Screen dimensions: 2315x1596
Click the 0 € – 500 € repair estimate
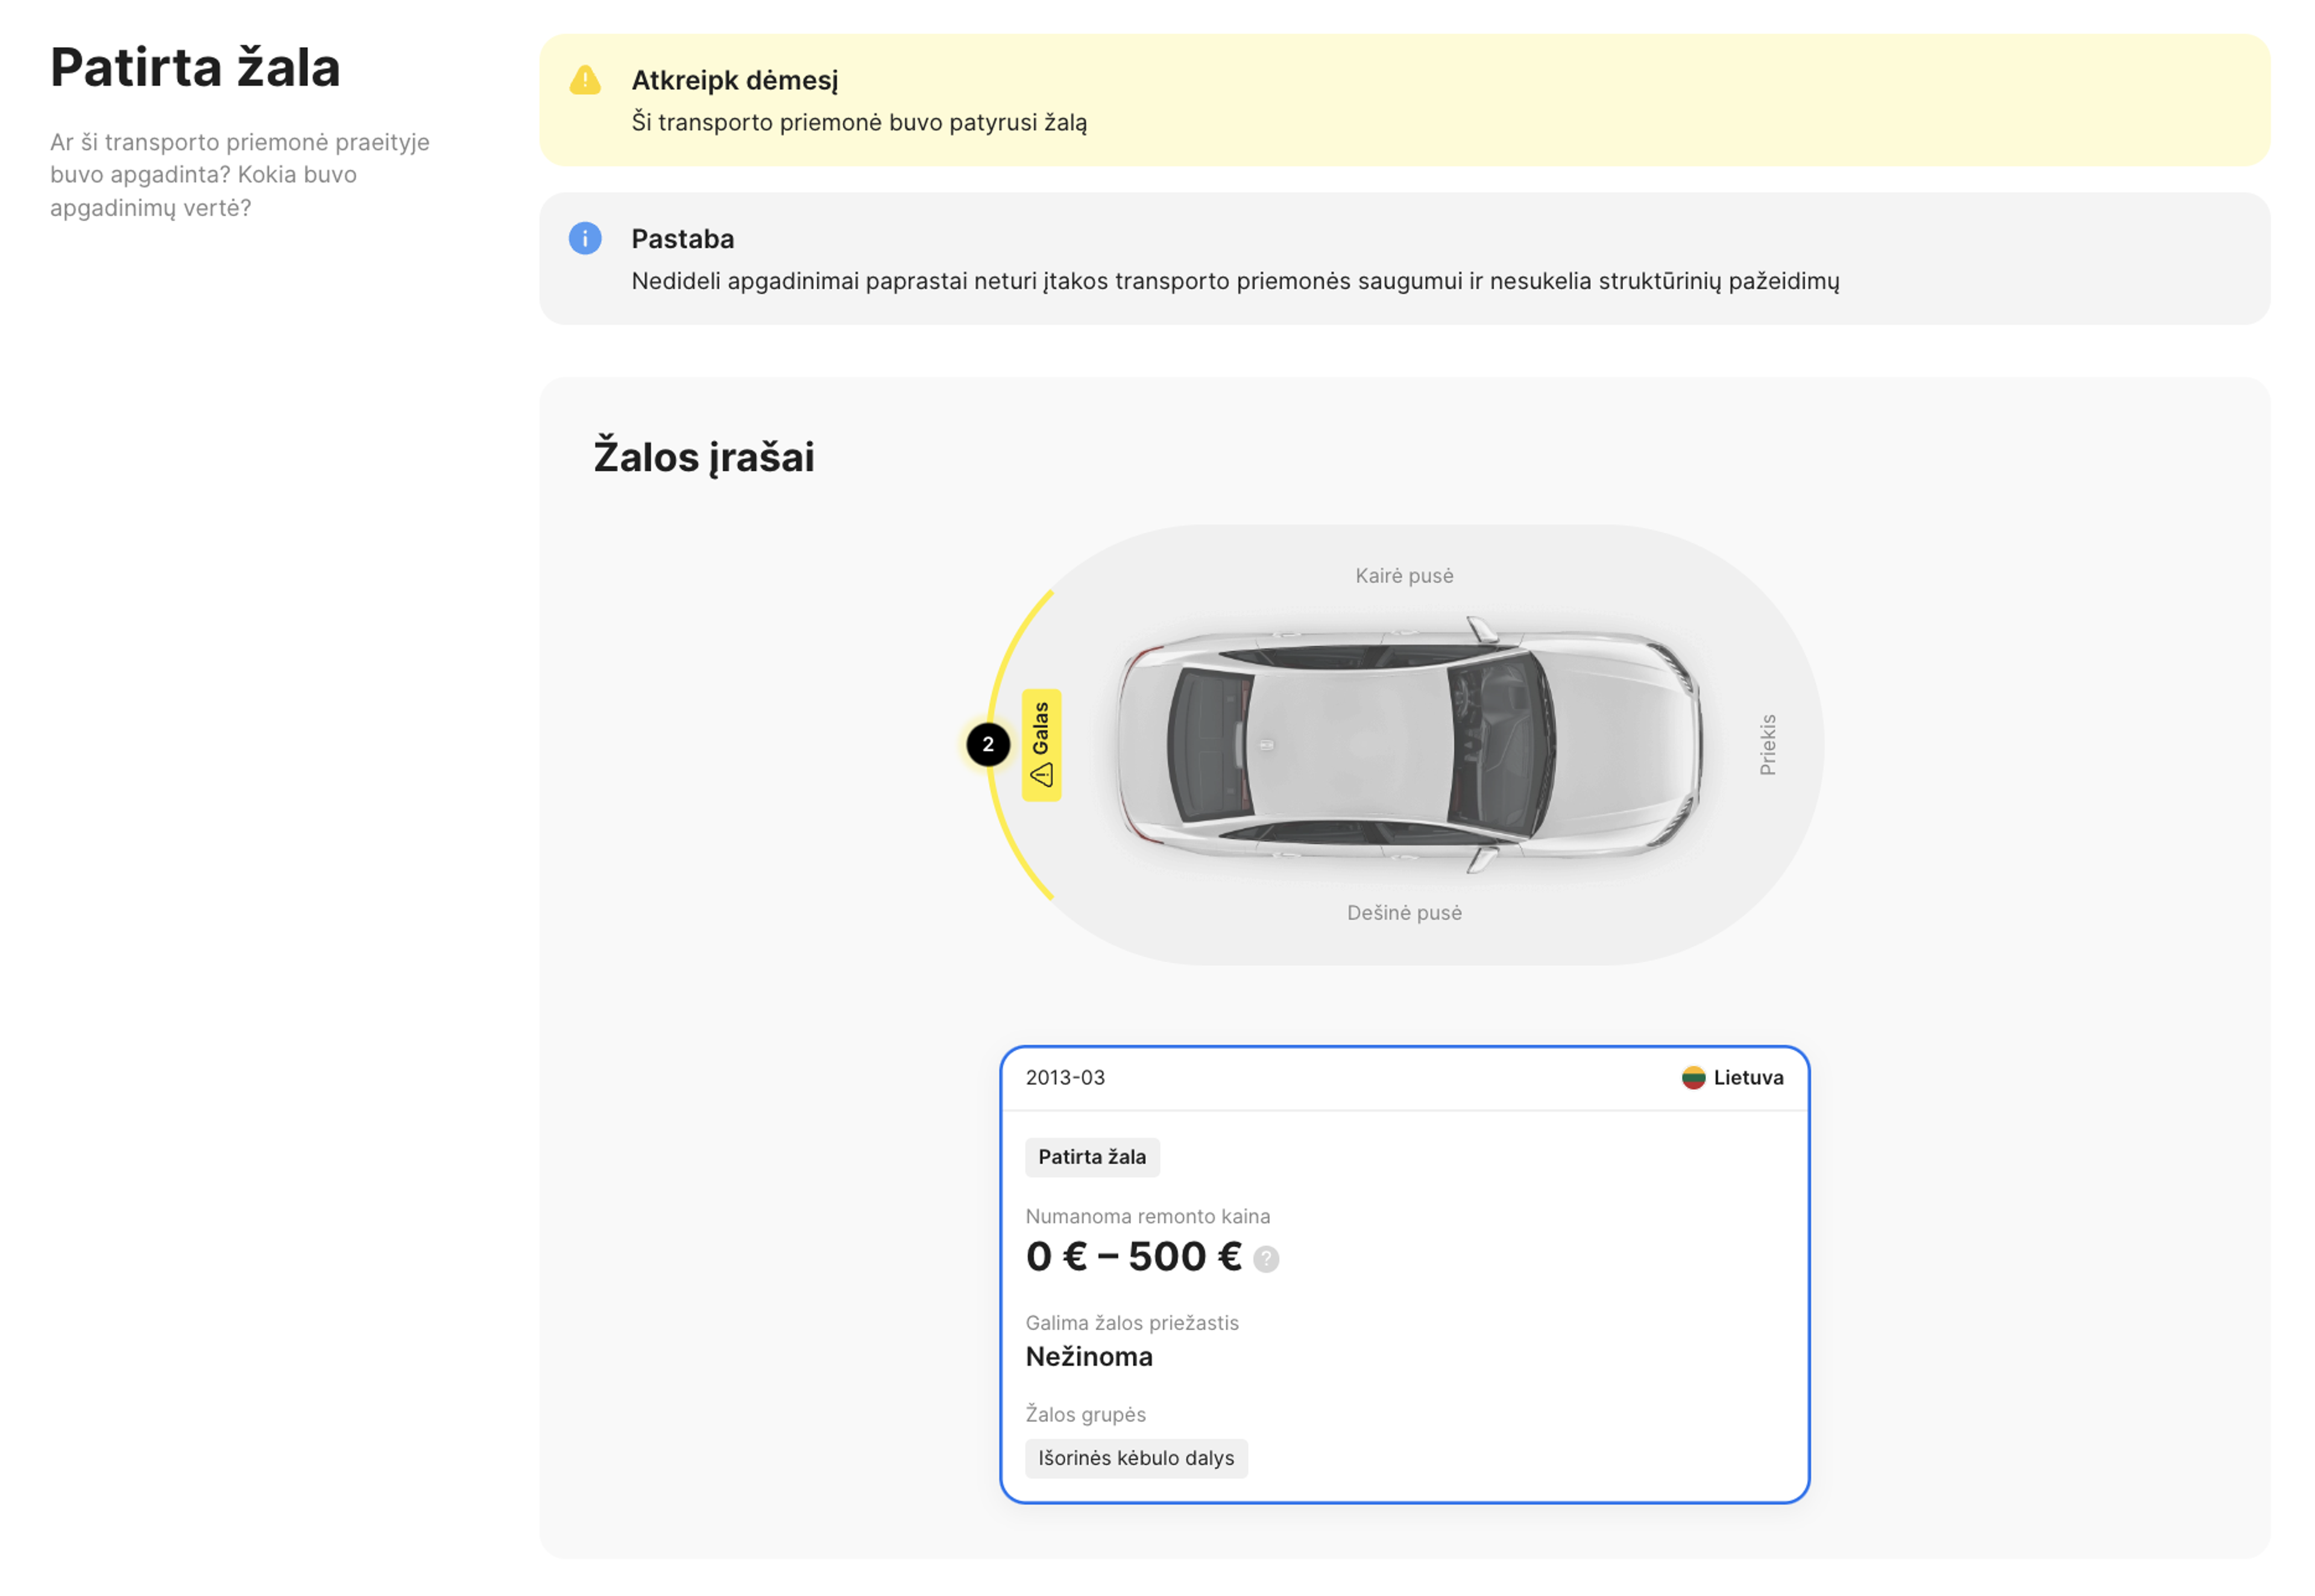point(1134,1257)
